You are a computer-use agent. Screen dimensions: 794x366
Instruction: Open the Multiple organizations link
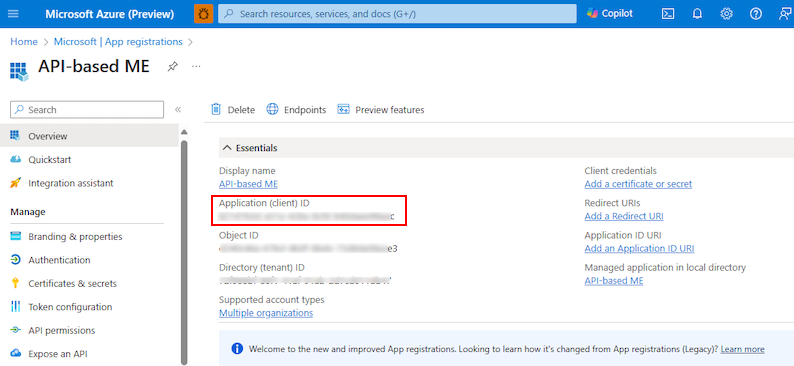(x=266, y=313)
